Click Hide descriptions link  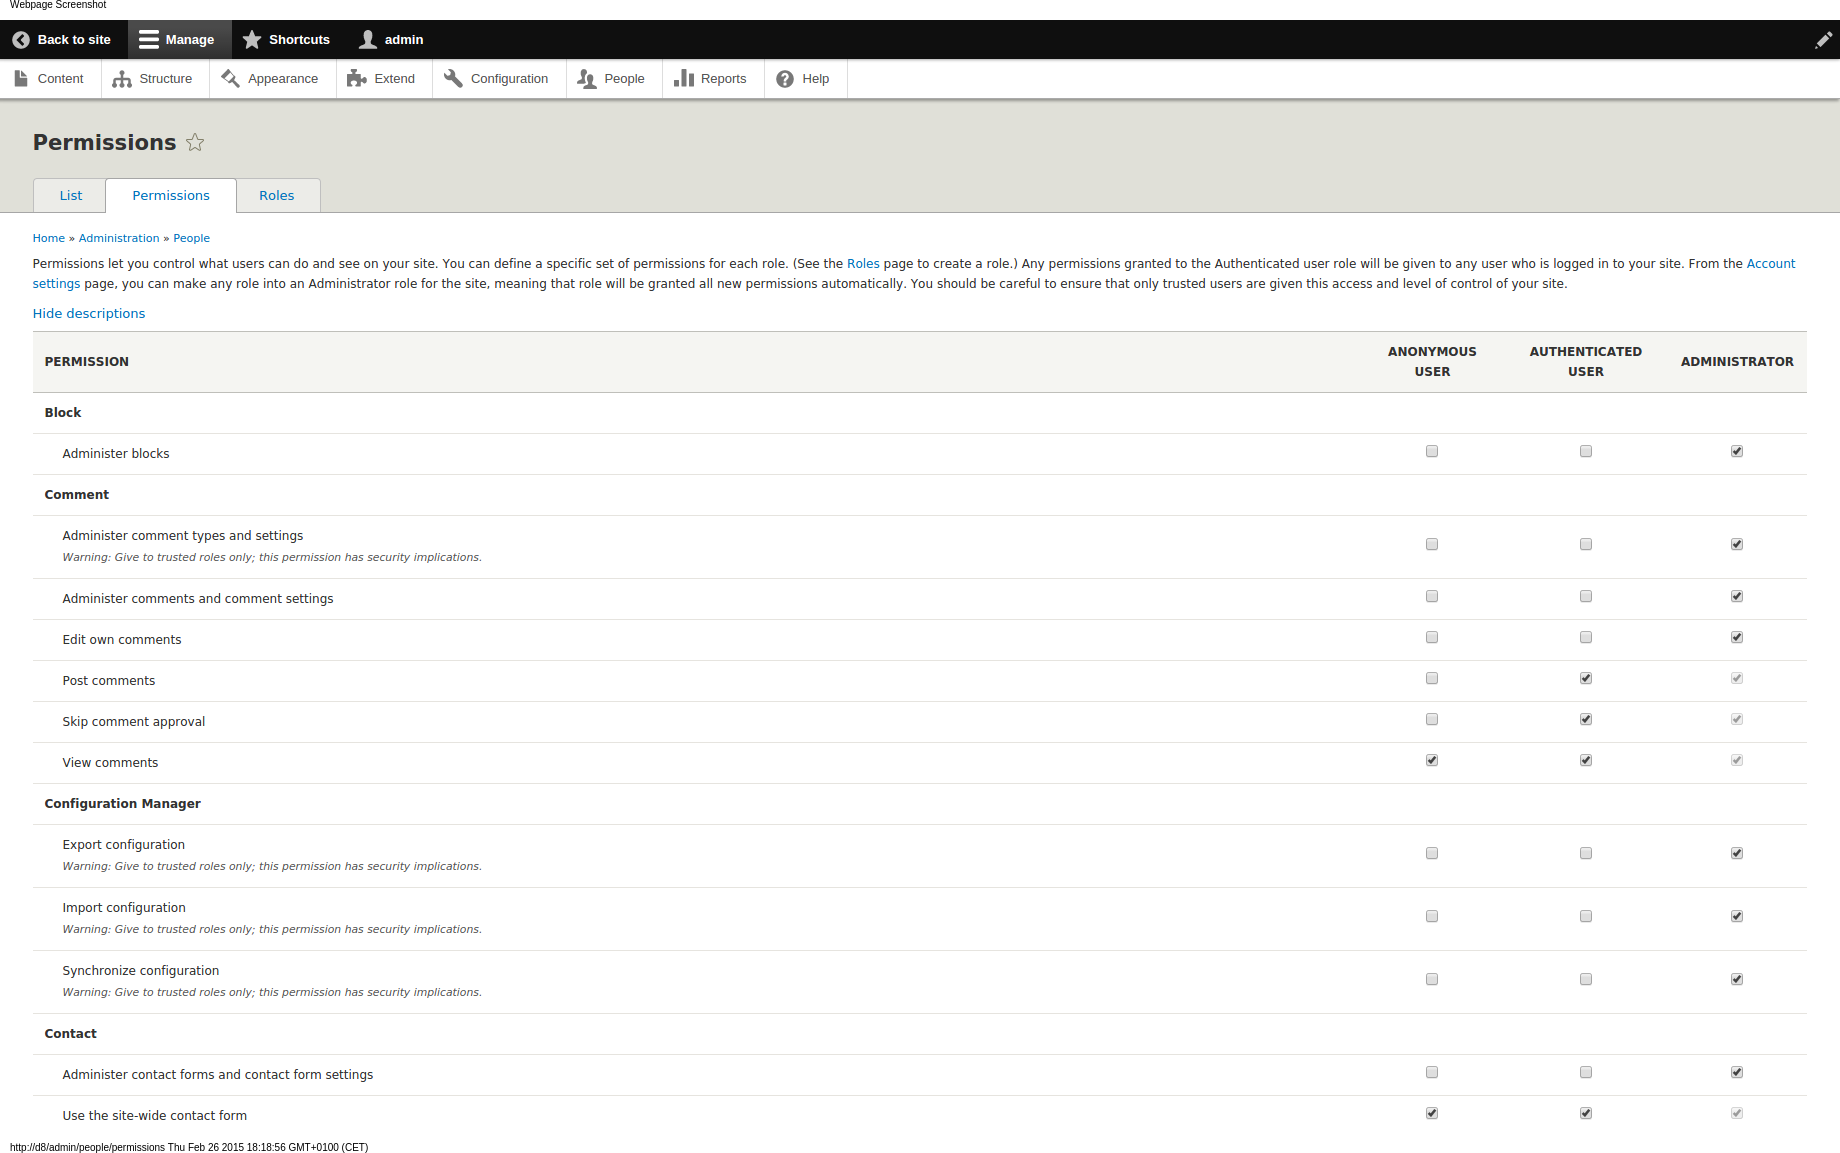pos(89,314)
